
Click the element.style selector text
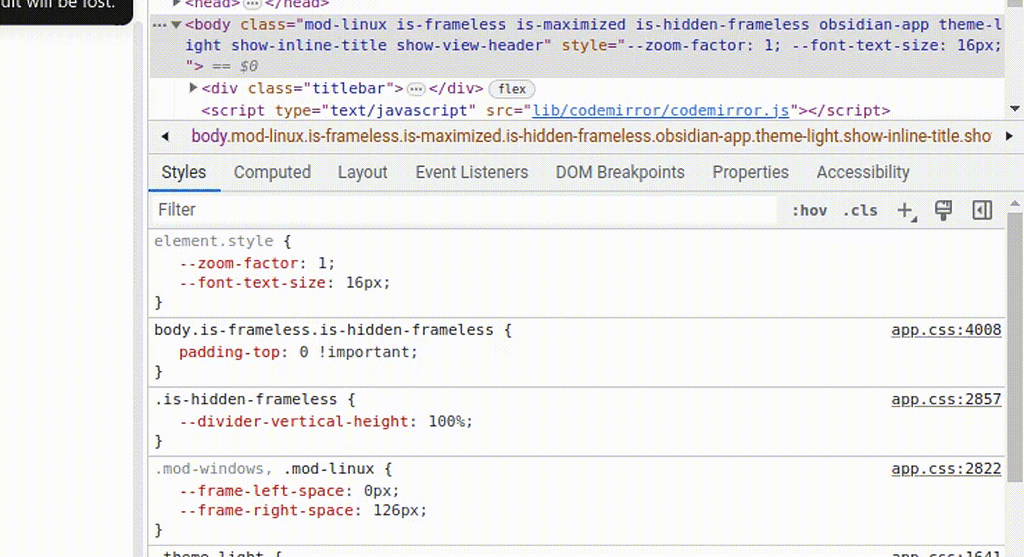click(x=214, y=241)
